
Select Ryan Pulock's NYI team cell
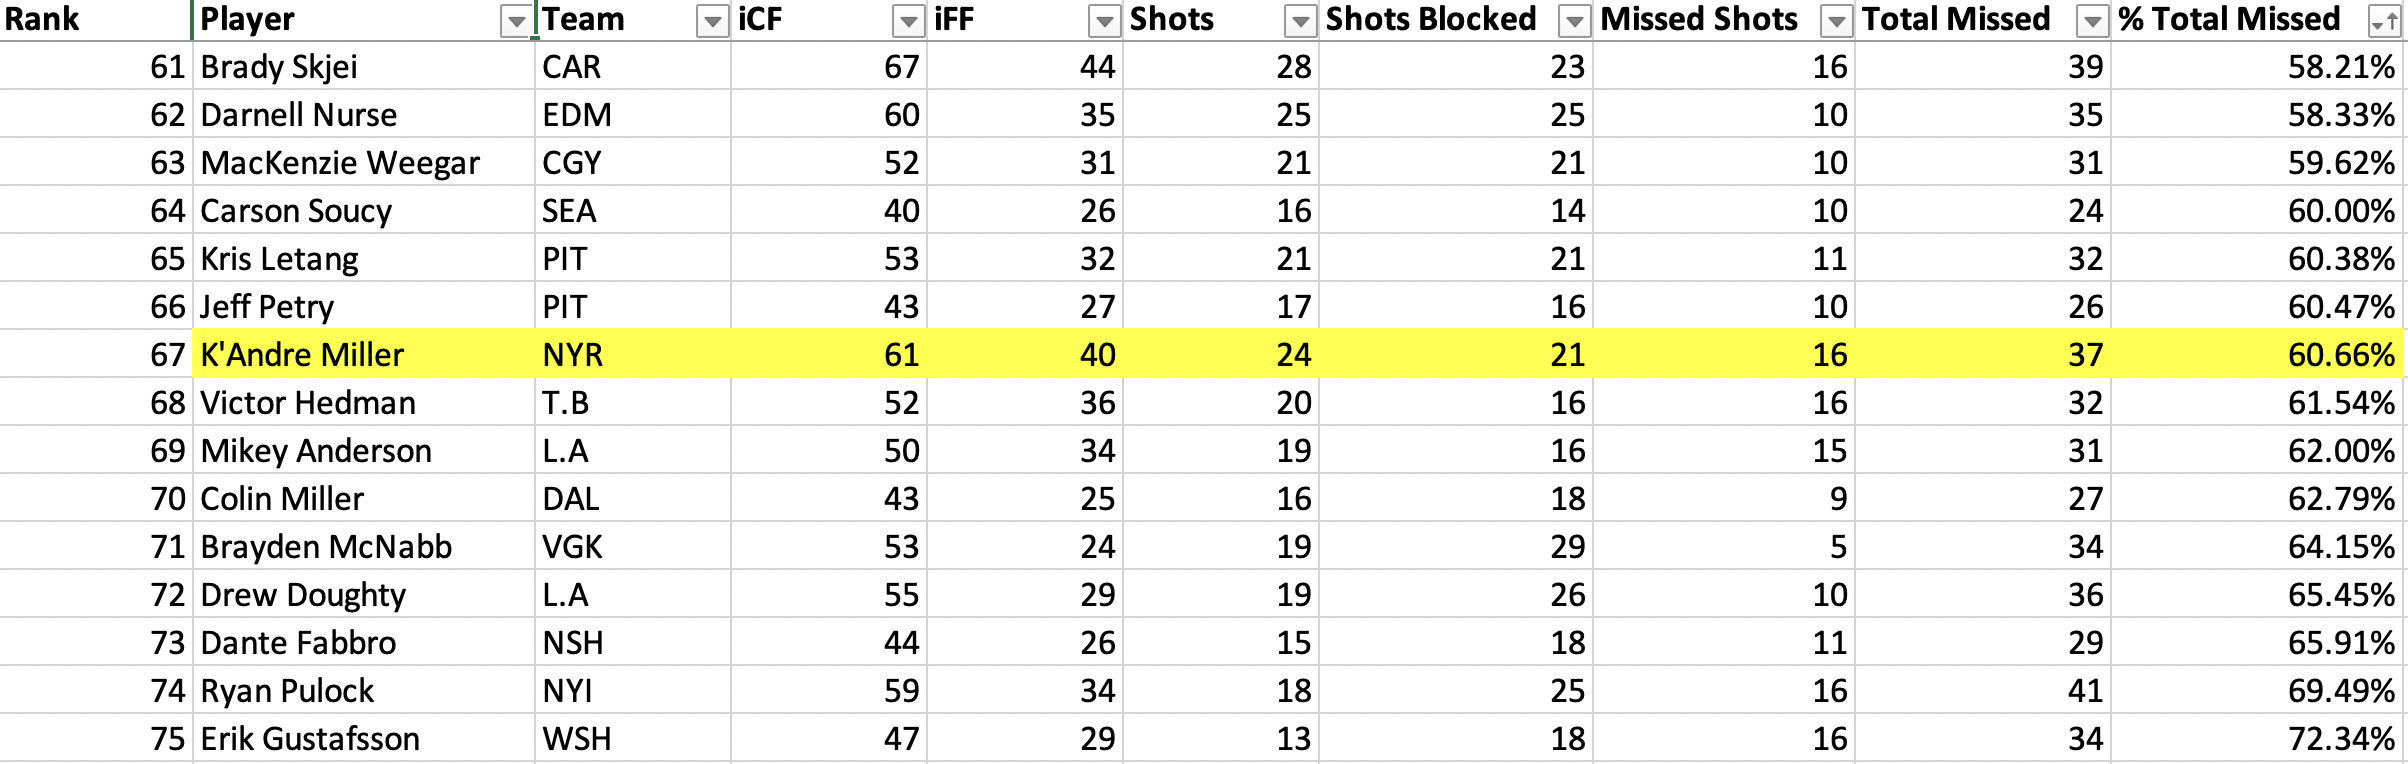coord(632,690)
